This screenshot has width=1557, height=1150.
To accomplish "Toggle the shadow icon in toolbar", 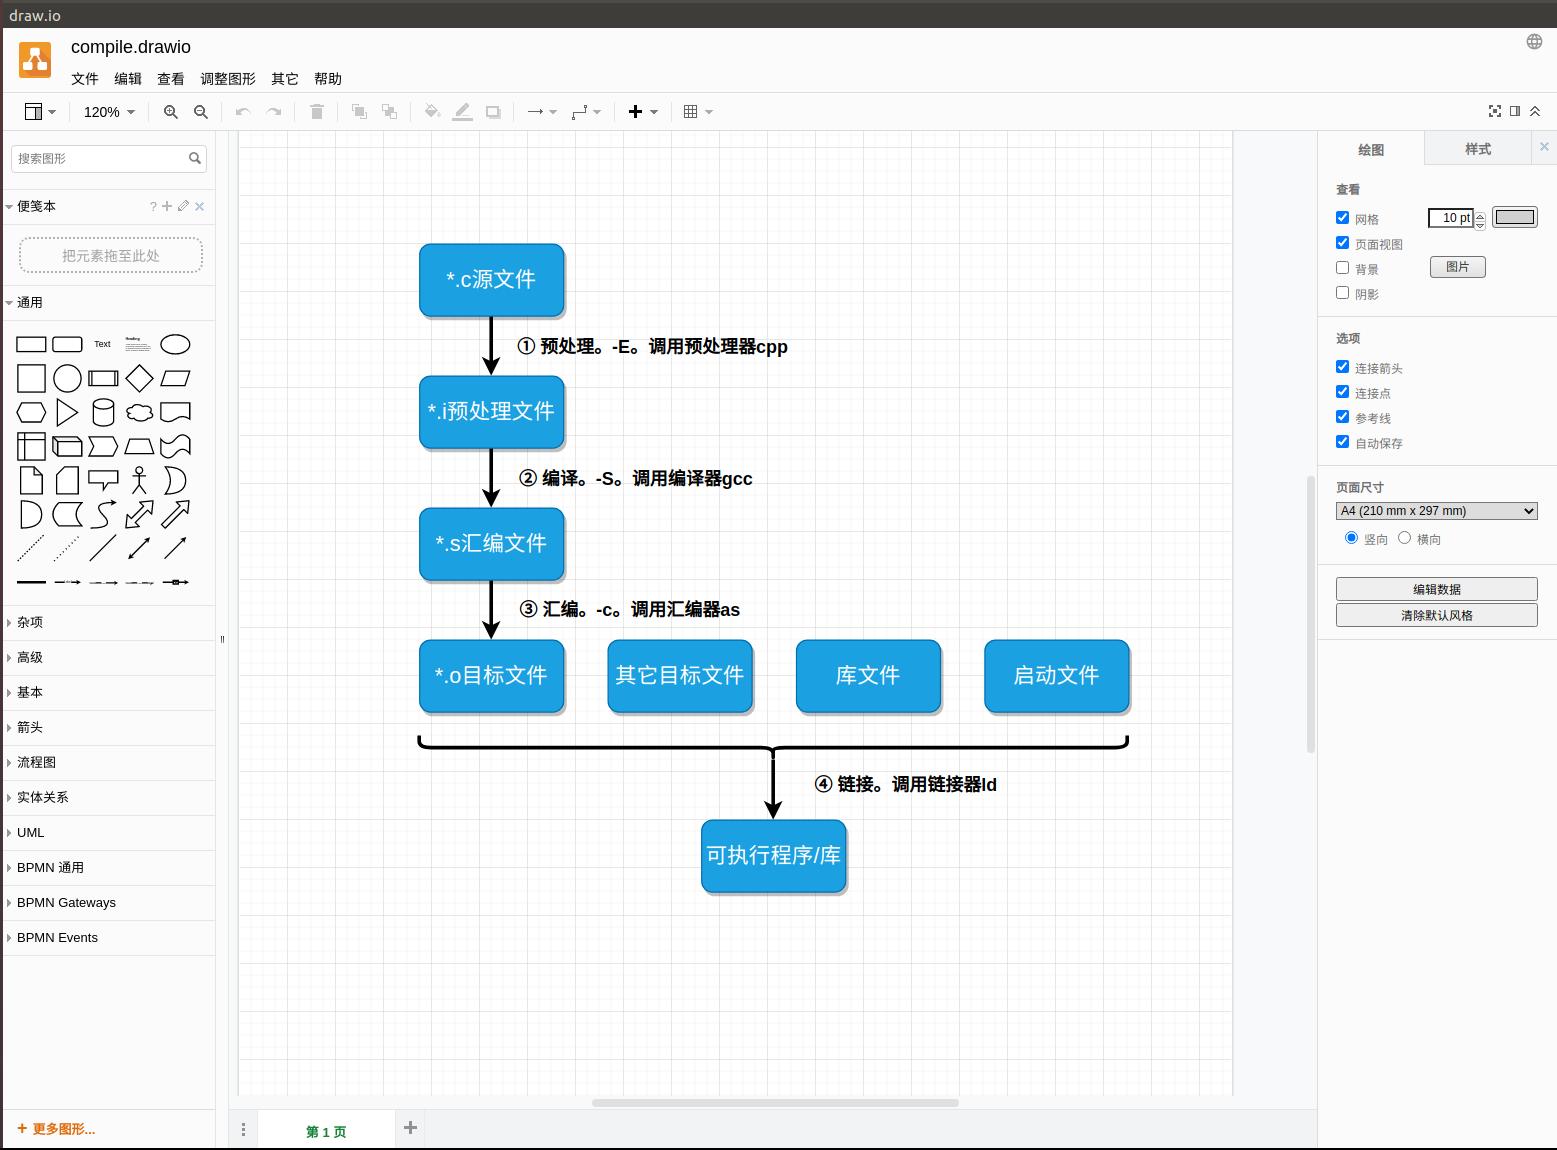I will pos(493,112).
